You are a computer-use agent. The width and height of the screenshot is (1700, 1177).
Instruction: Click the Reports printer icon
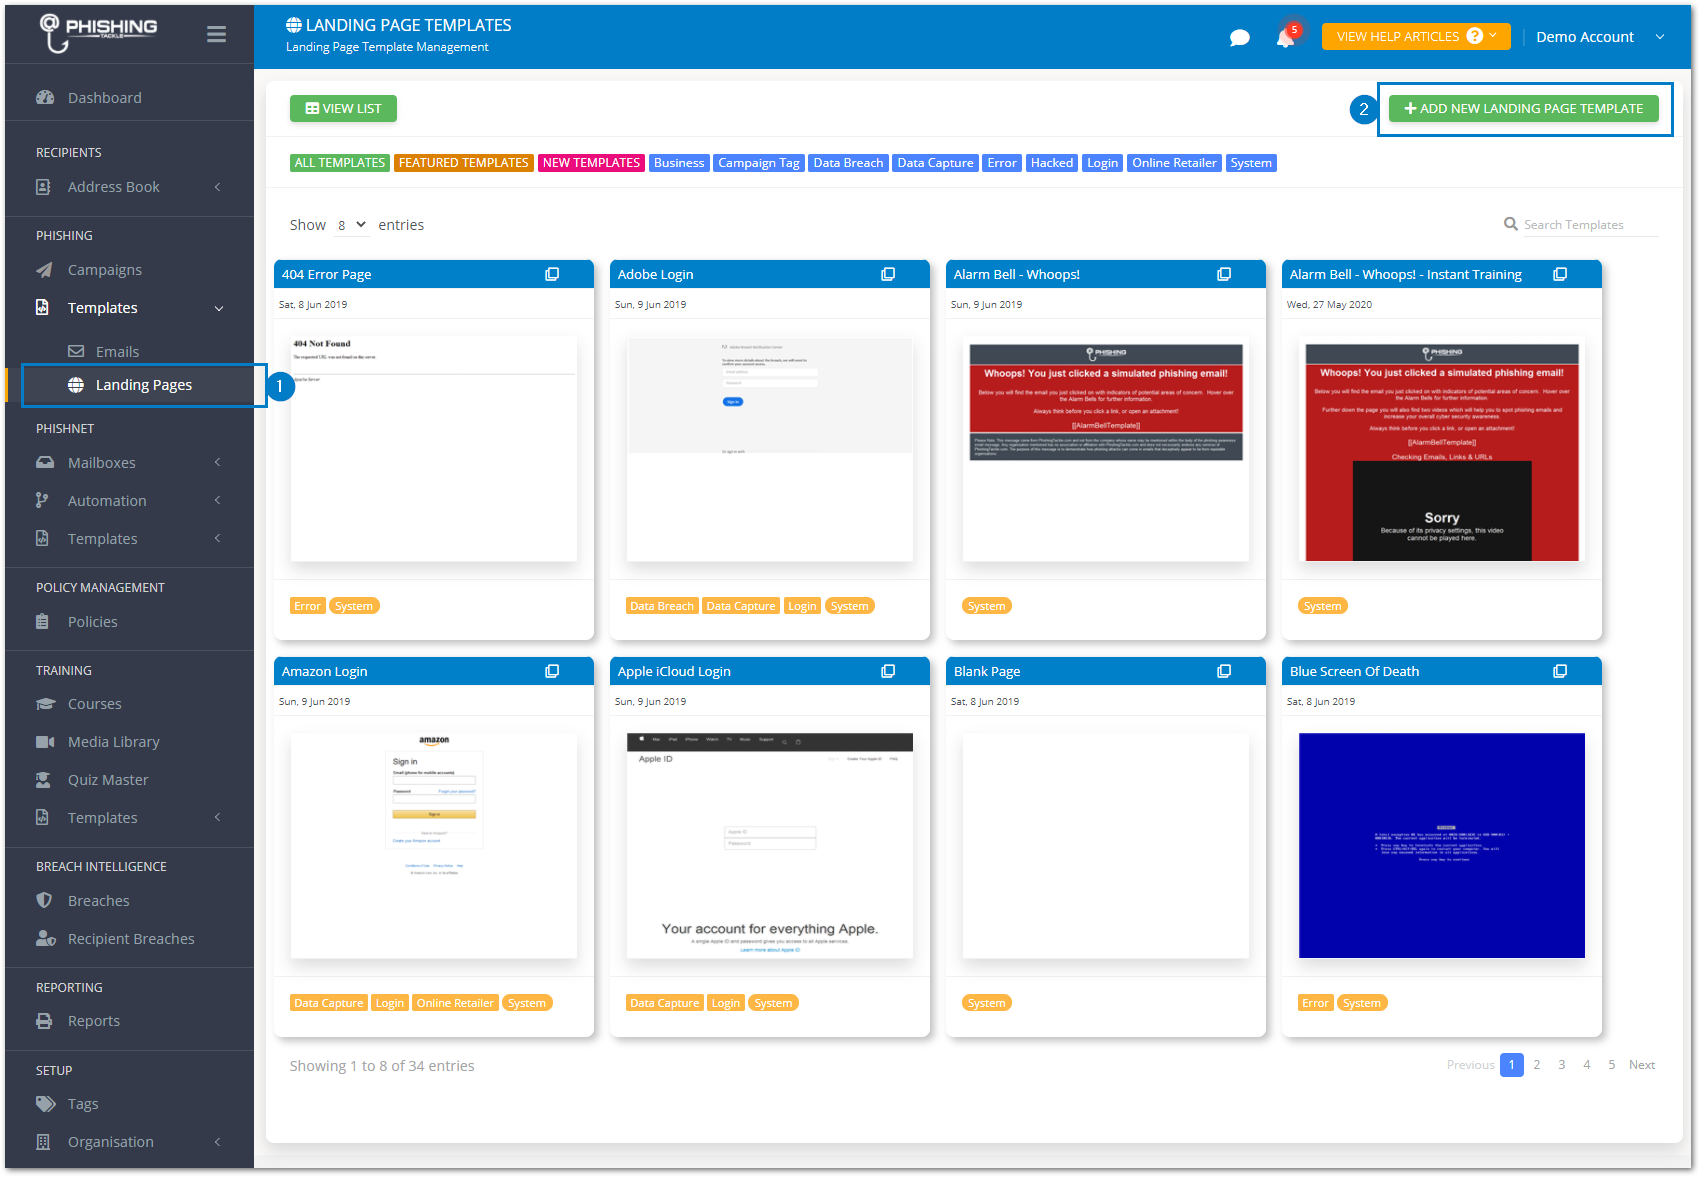[43, 1021]
